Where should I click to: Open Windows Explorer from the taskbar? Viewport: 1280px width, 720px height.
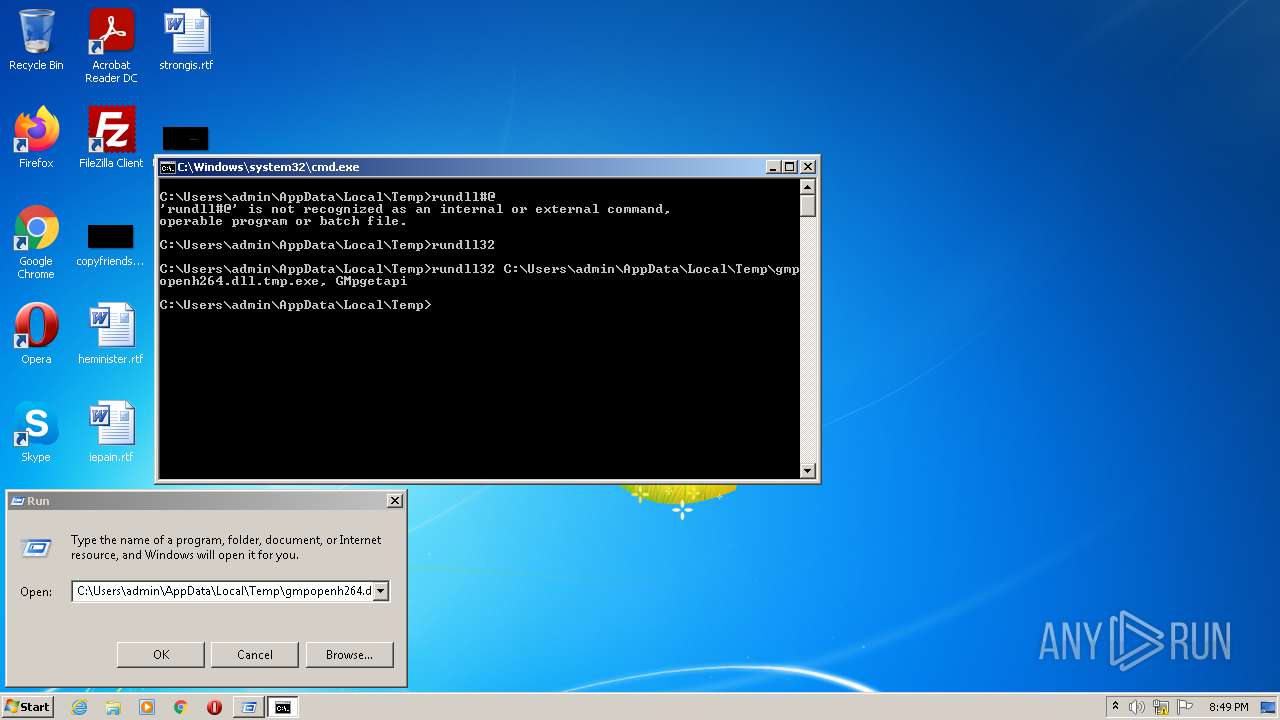pos(113,707)
